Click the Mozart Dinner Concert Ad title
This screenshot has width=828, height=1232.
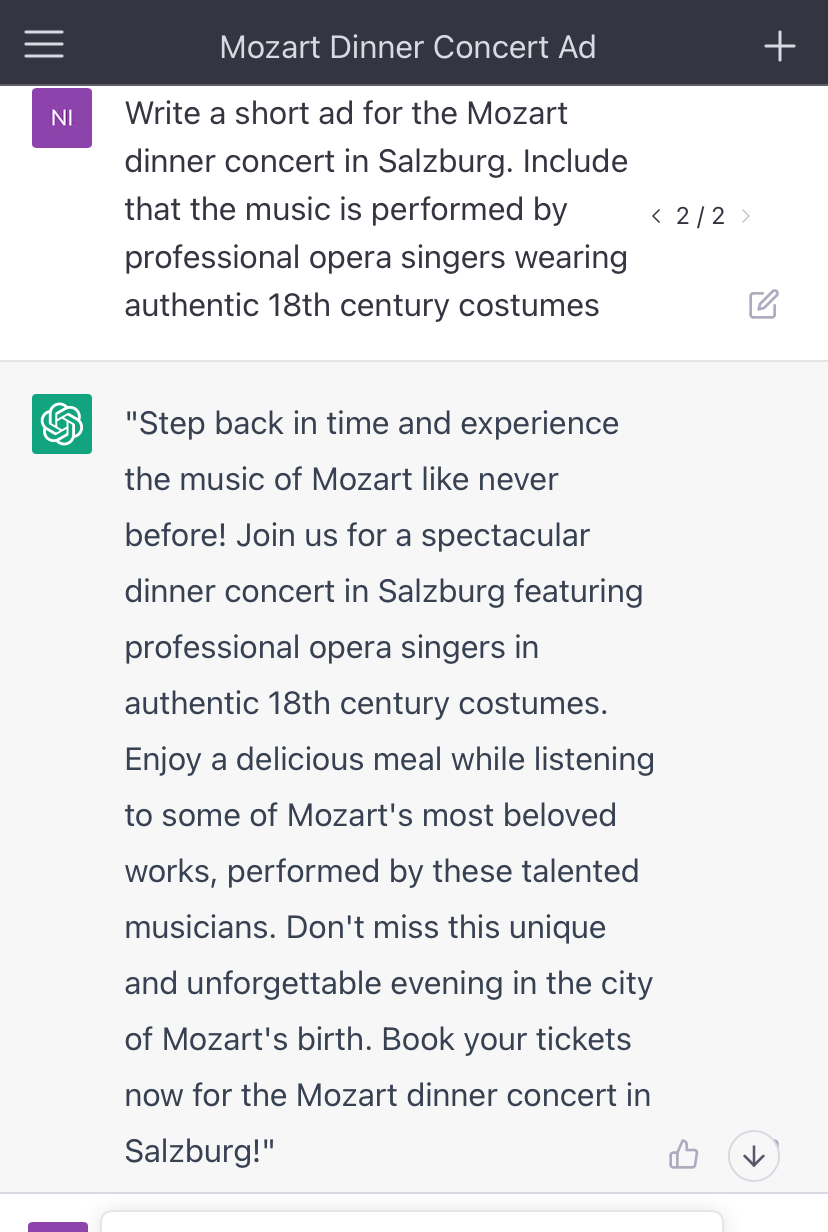(x=408, y=47)
